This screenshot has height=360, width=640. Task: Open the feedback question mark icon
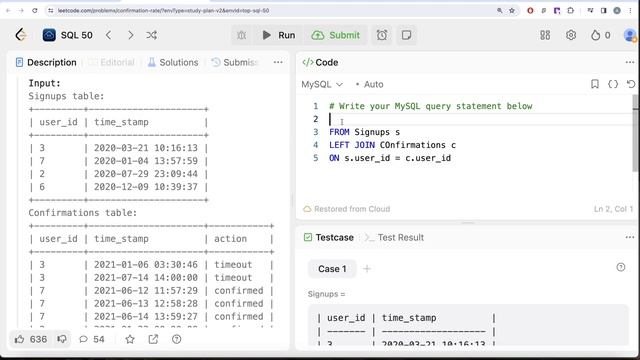click(x=176, y=339)
